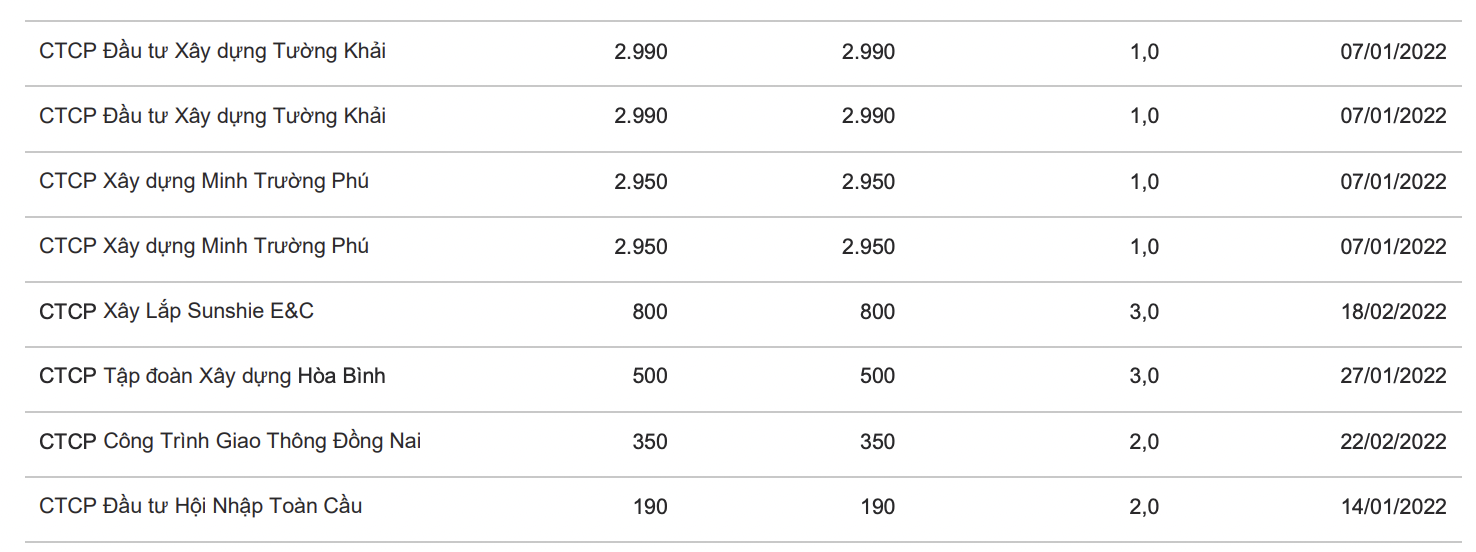Select the leftmost 800 value

point(649,312)
